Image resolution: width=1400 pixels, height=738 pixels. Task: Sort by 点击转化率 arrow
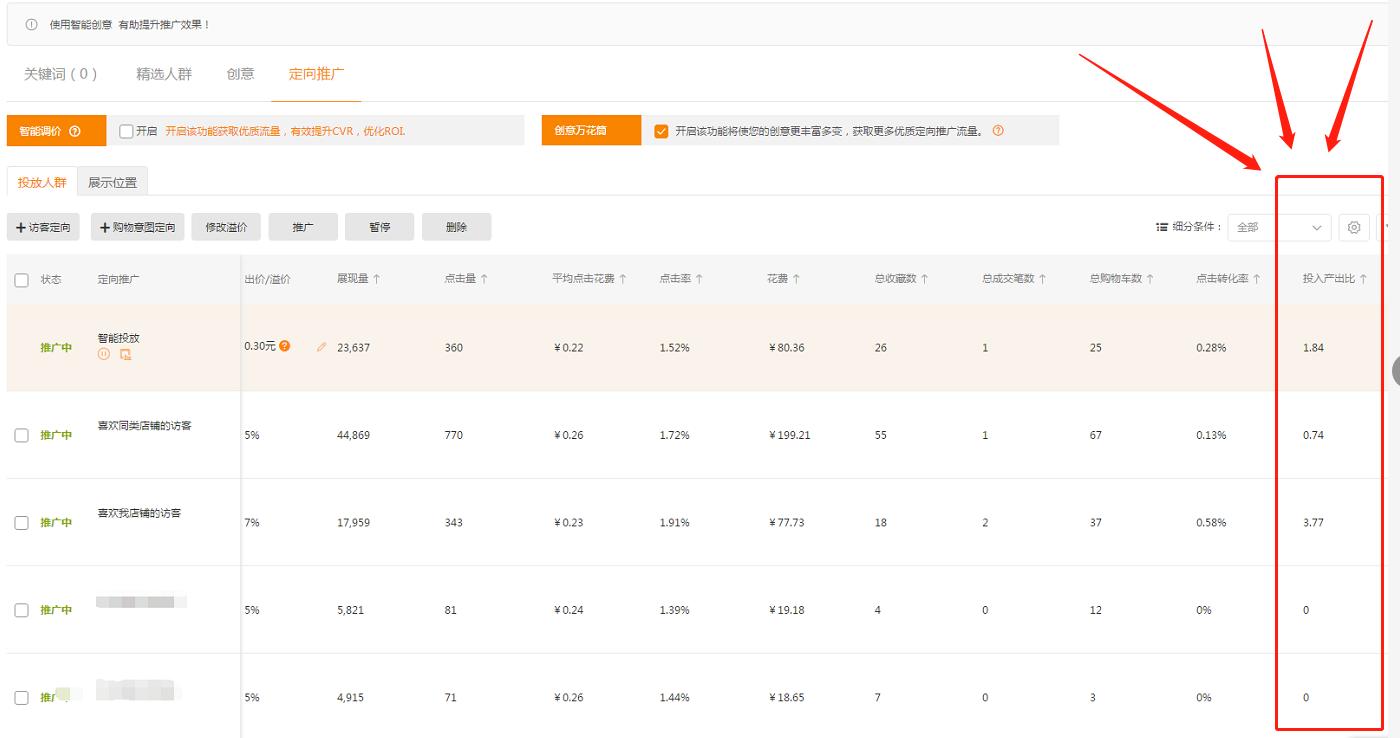pyautogui.click(x=1257, y=279)
